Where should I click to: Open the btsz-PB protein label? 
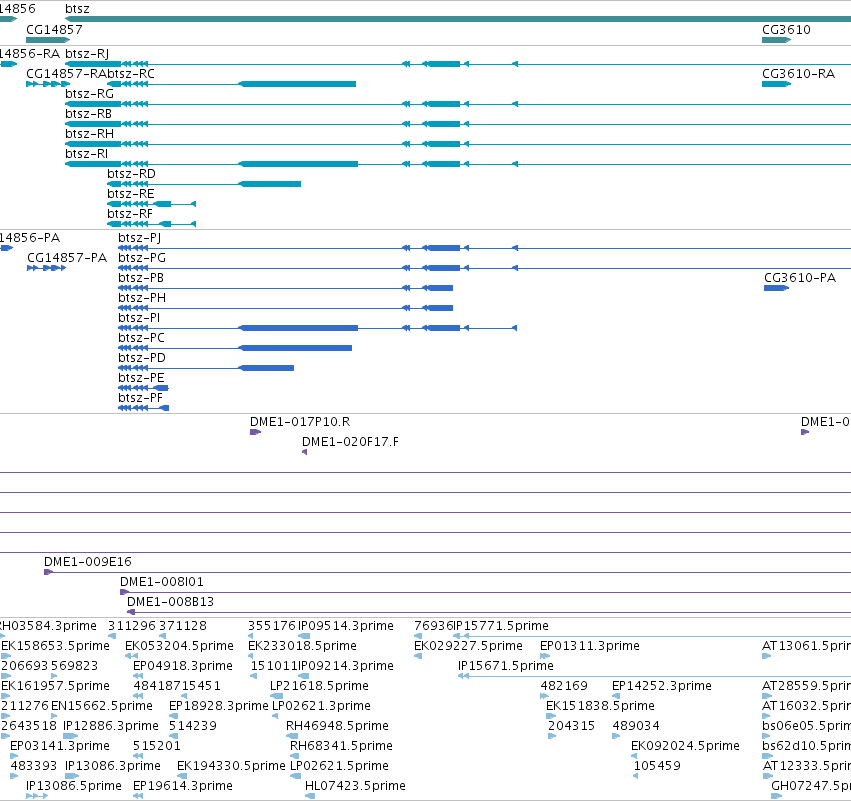pyautogui.click(x=141, y=278)
